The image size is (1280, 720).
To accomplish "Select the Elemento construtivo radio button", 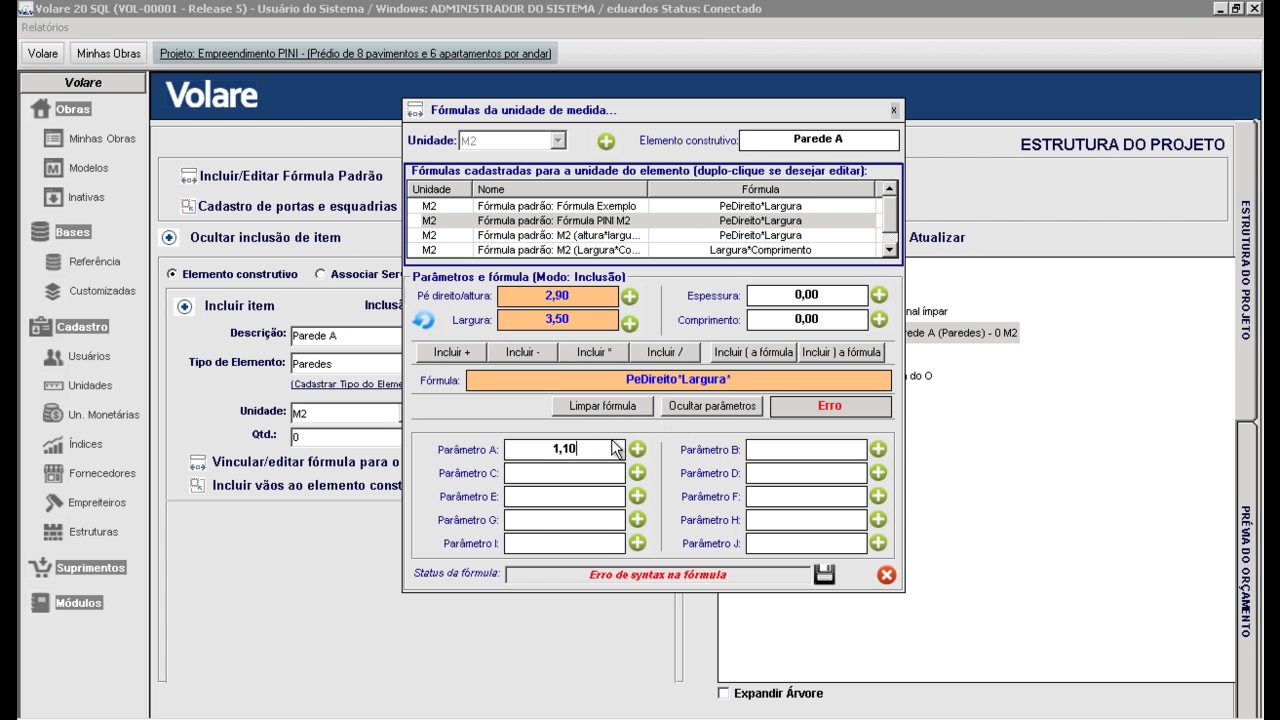I will pos(172,274).
